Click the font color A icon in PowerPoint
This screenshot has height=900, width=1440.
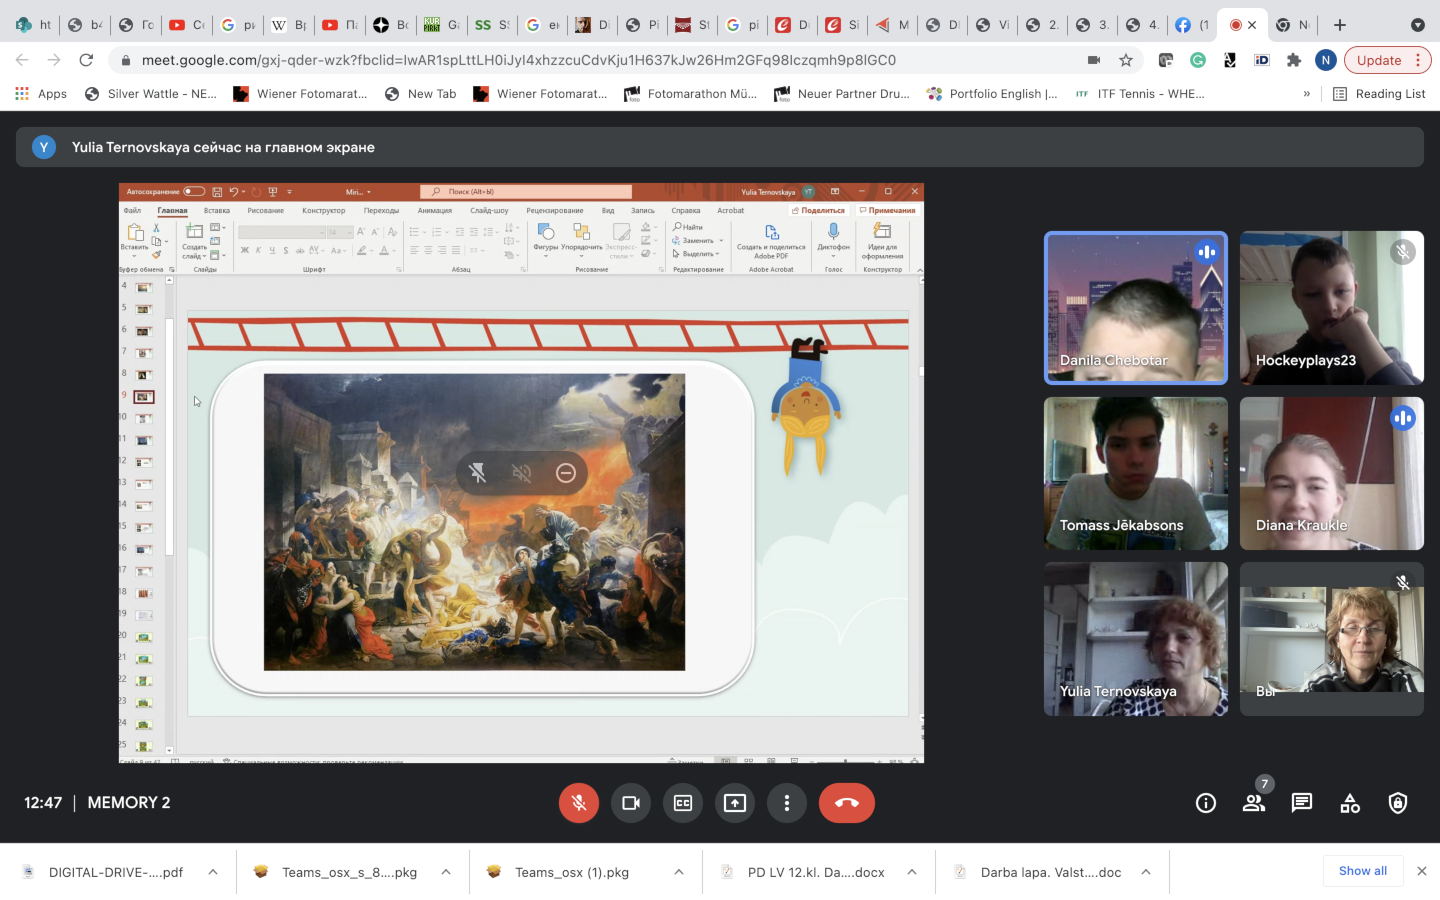coord(384,250)
